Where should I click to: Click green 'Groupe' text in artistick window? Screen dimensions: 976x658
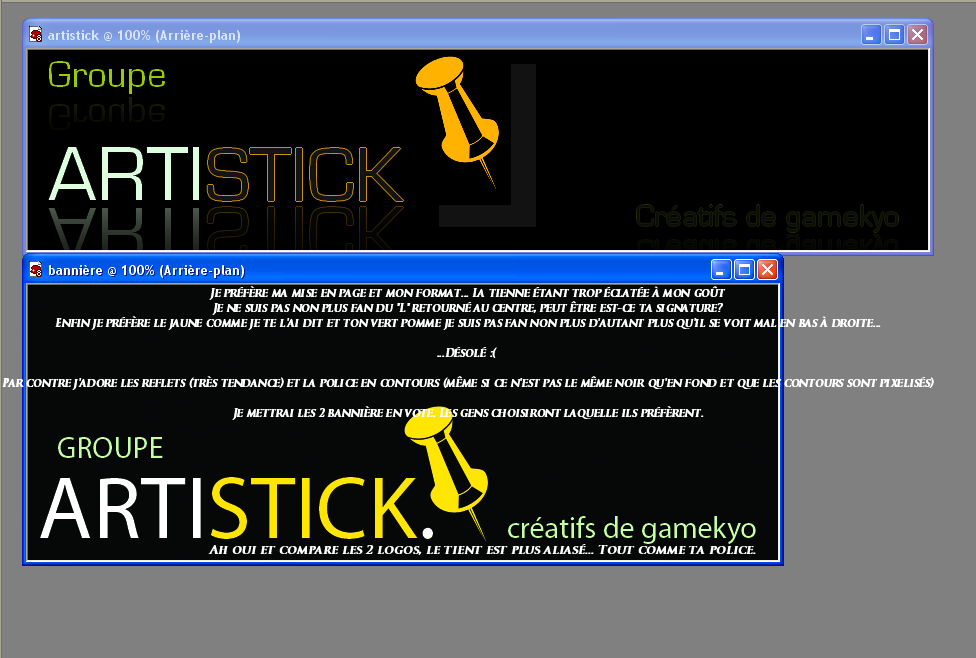106,77
